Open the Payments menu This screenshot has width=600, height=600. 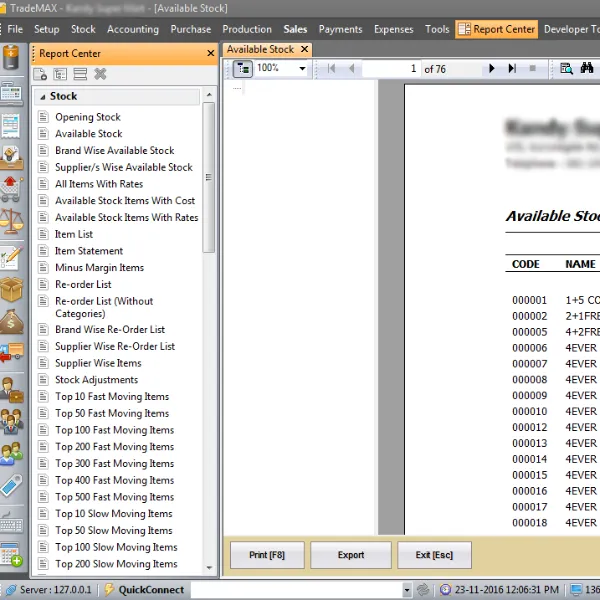(x=340, y=29)
